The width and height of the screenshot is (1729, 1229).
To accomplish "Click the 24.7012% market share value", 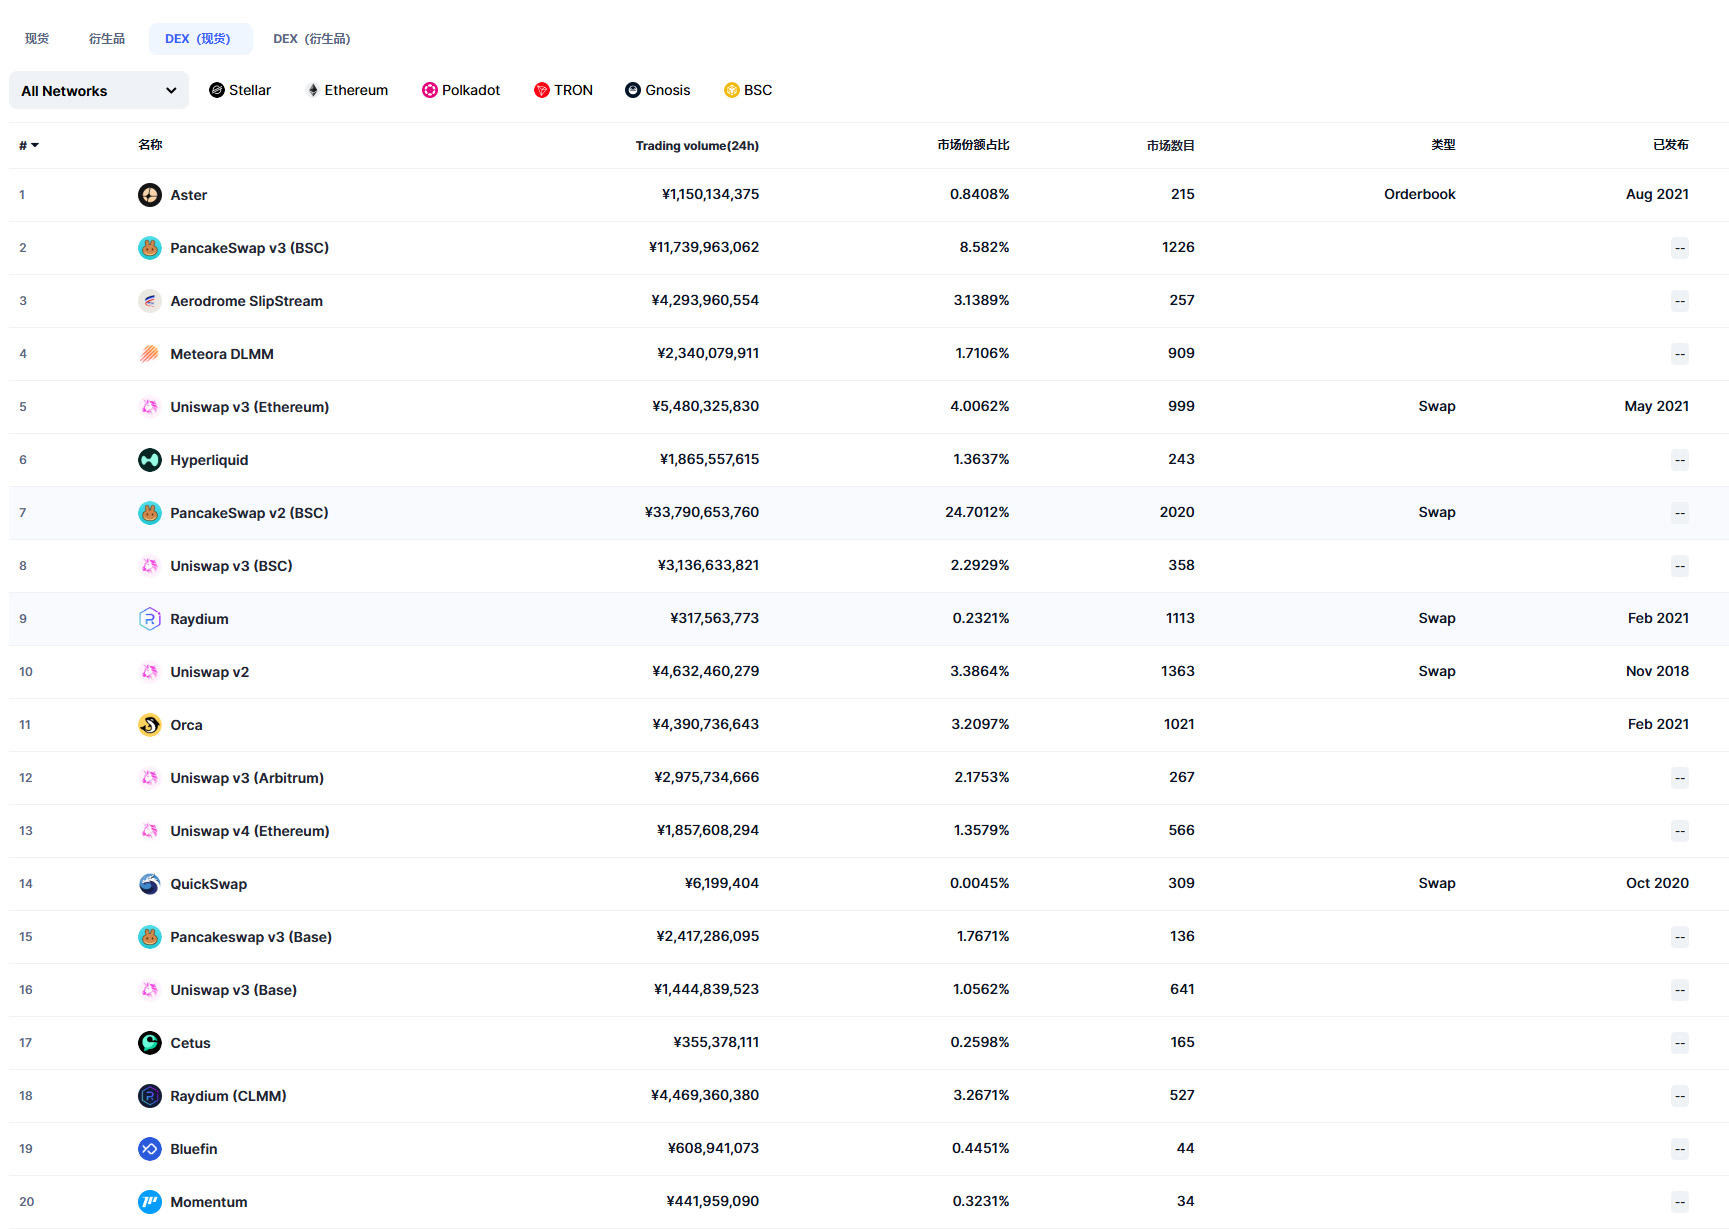I will (977, 512).
